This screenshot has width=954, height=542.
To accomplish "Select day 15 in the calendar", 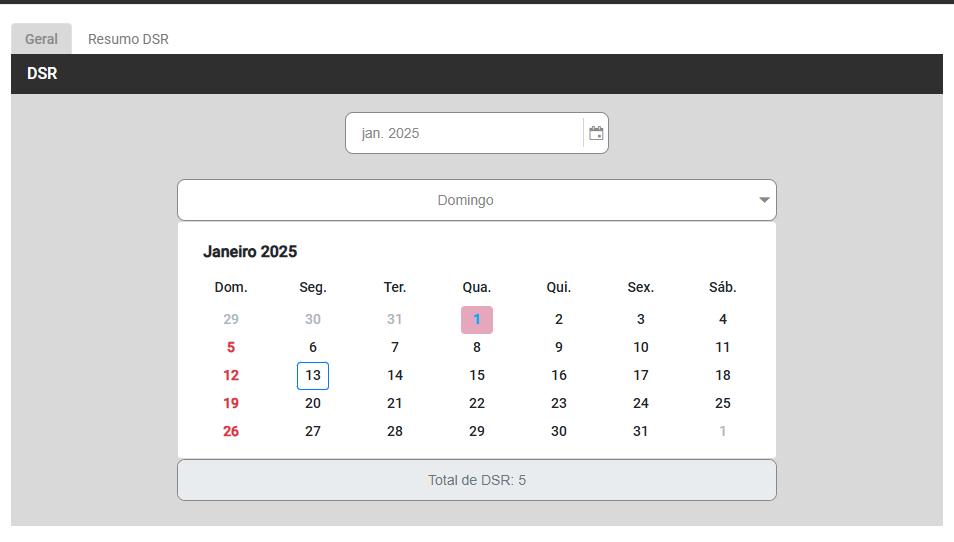I will pos(477,376).
